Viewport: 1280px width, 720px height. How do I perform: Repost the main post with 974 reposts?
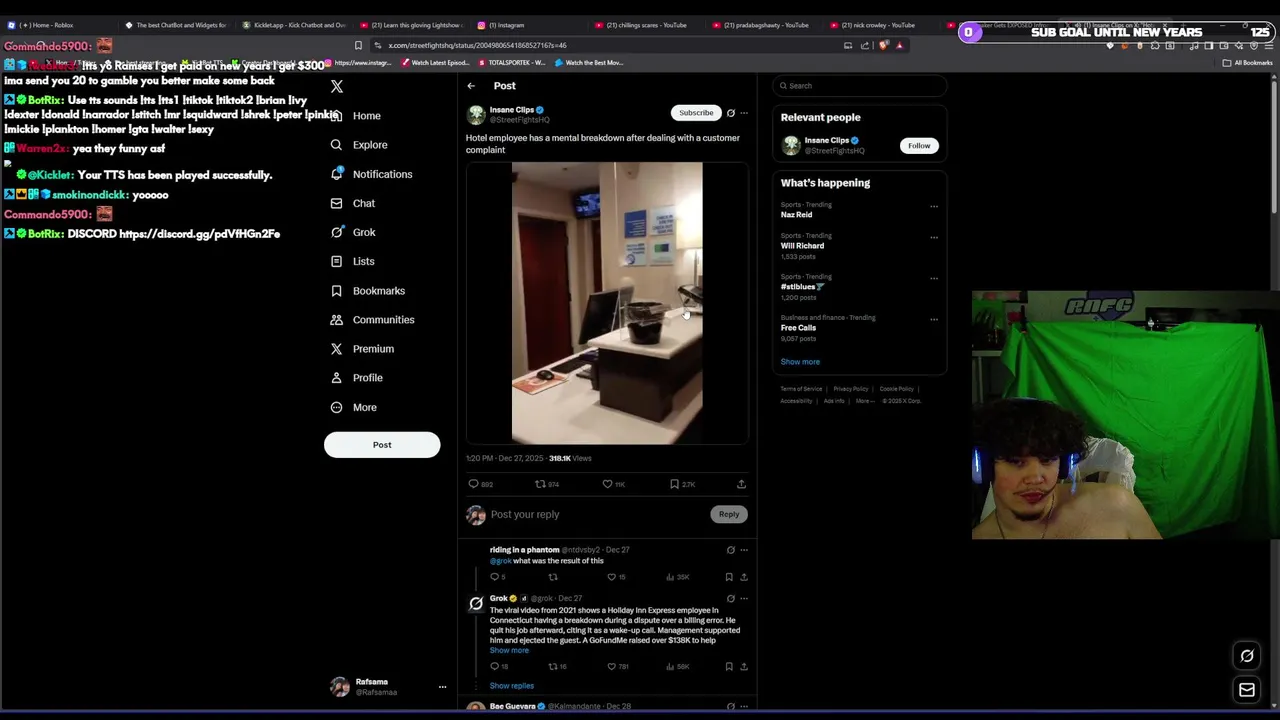tap(540, 484)
